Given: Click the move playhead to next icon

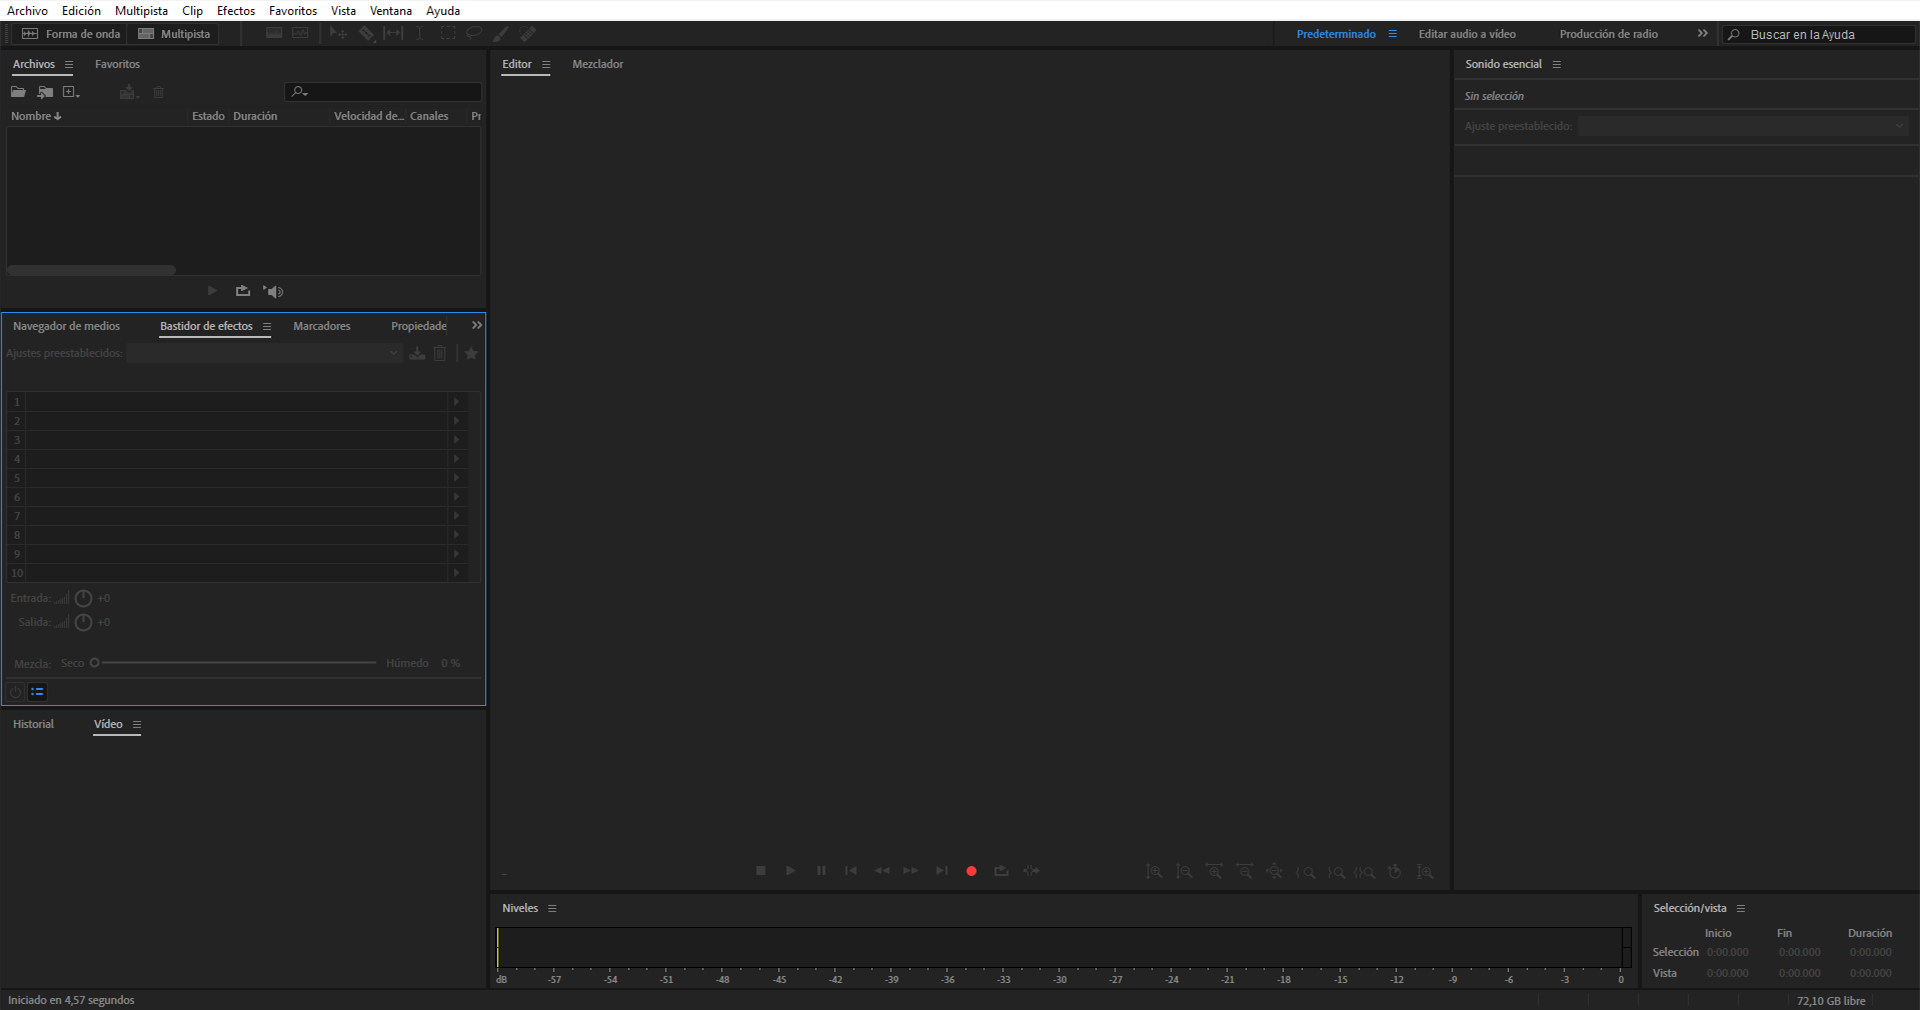Looking at the screenshot, I should tap(941, 871).
